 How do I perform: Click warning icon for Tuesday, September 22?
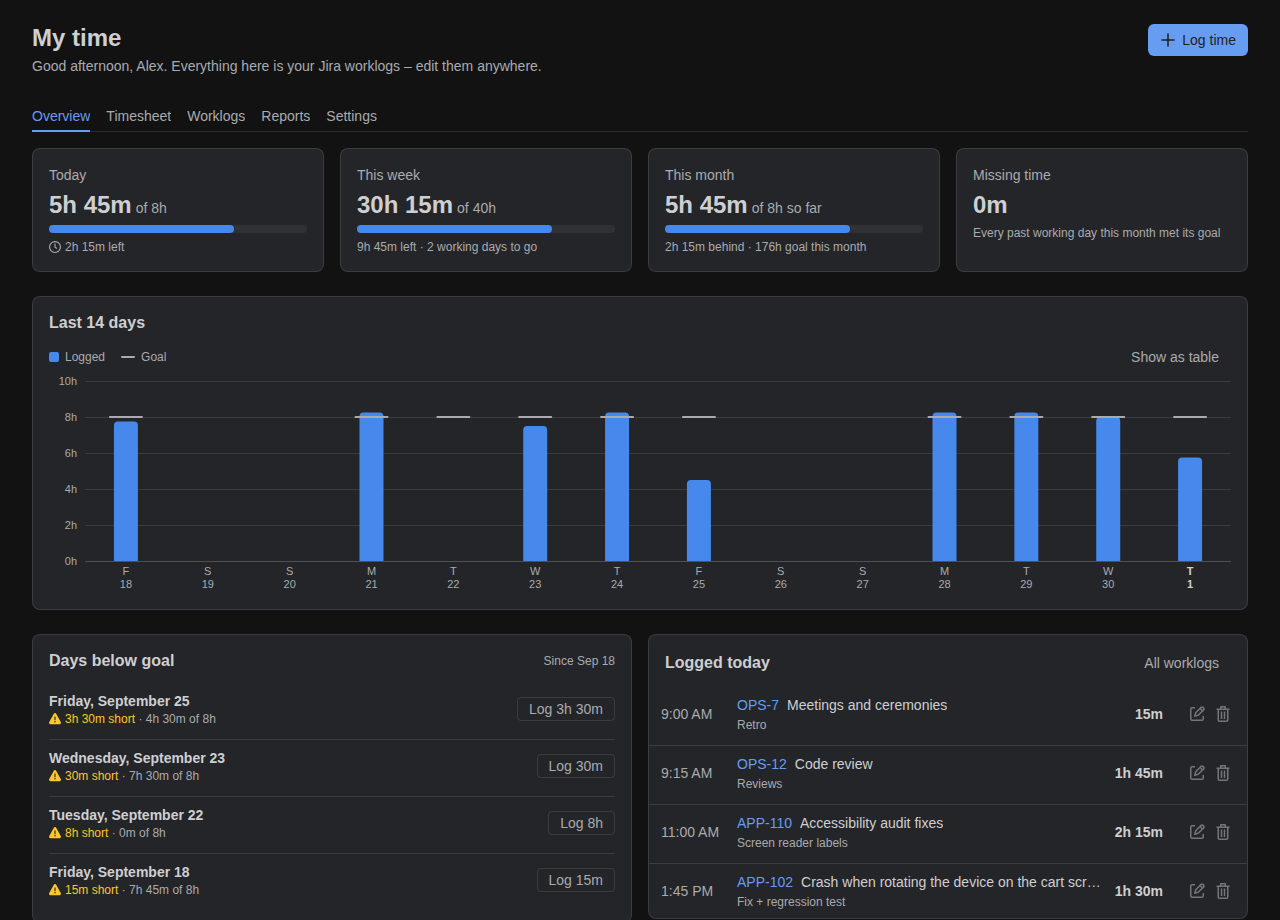click(x=55, y=833)
